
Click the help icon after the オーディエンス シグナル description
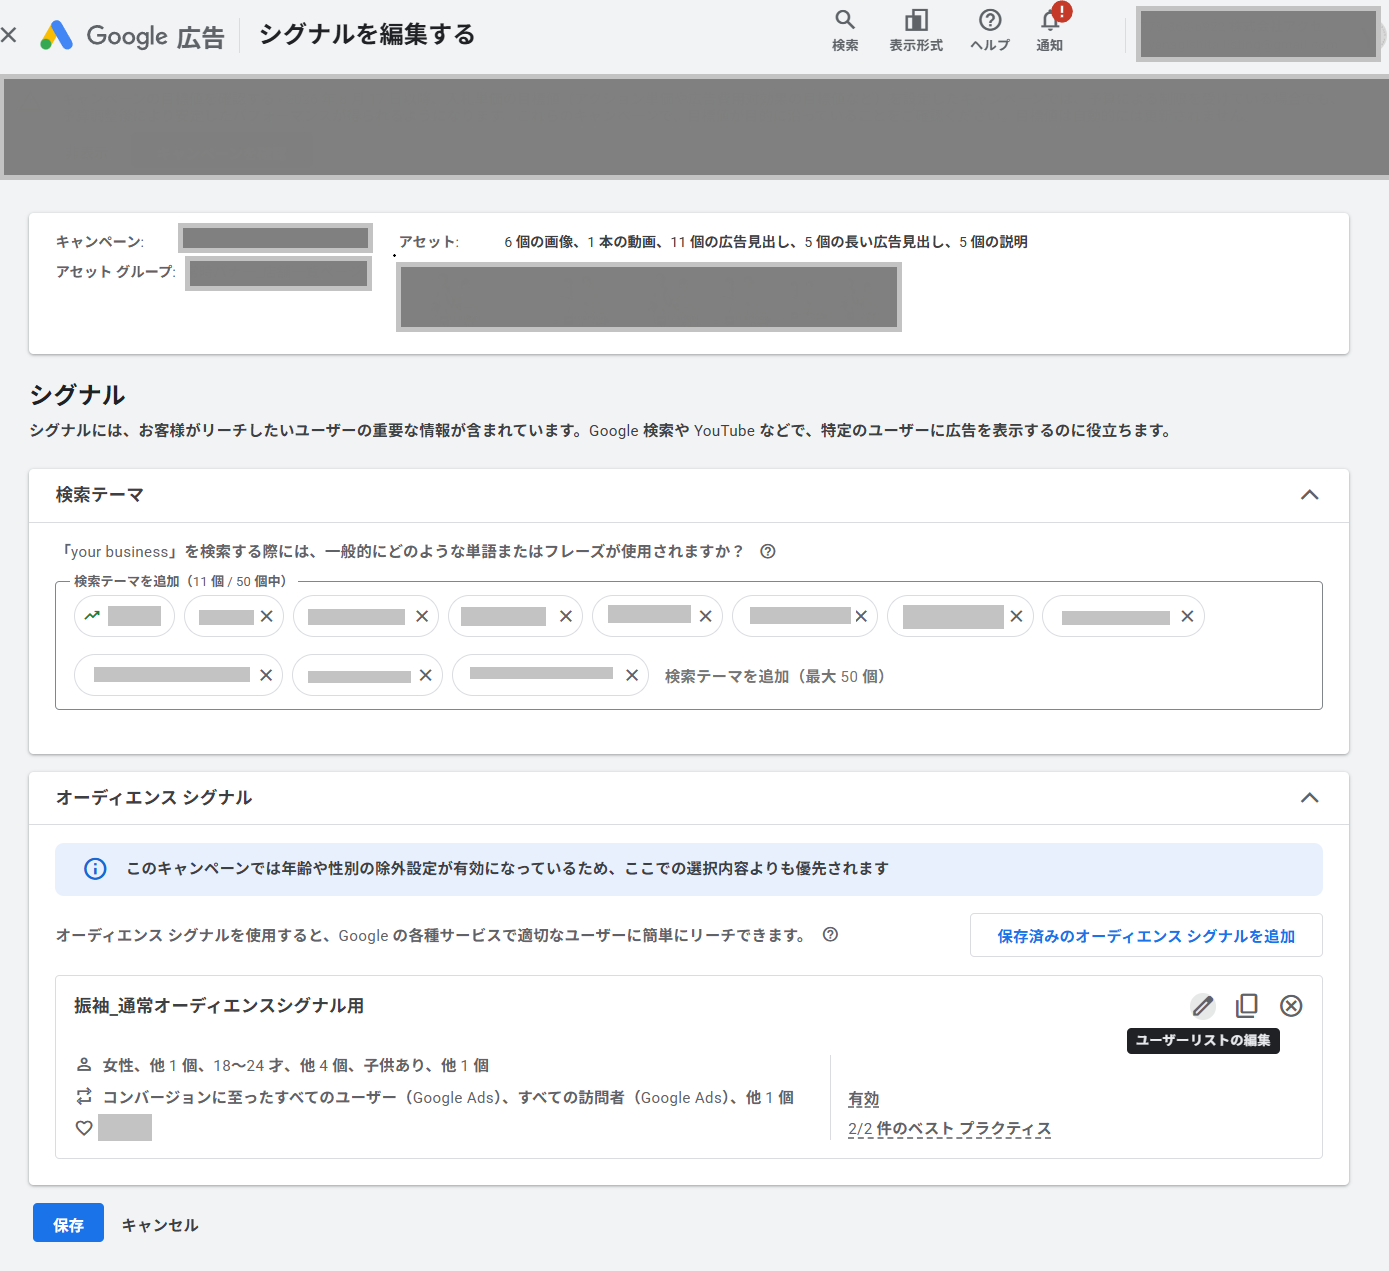point(830,935)
